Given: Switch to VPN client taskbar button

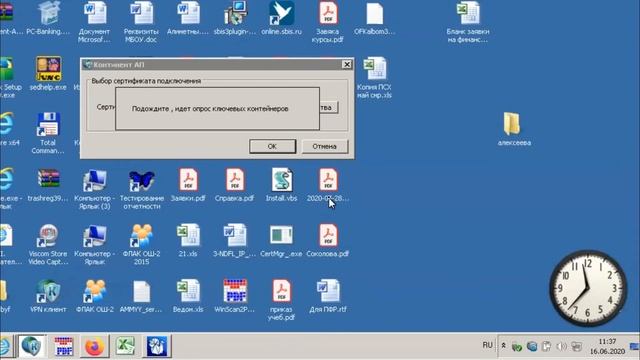Looking at the screenshot, I should coord(31,346).
